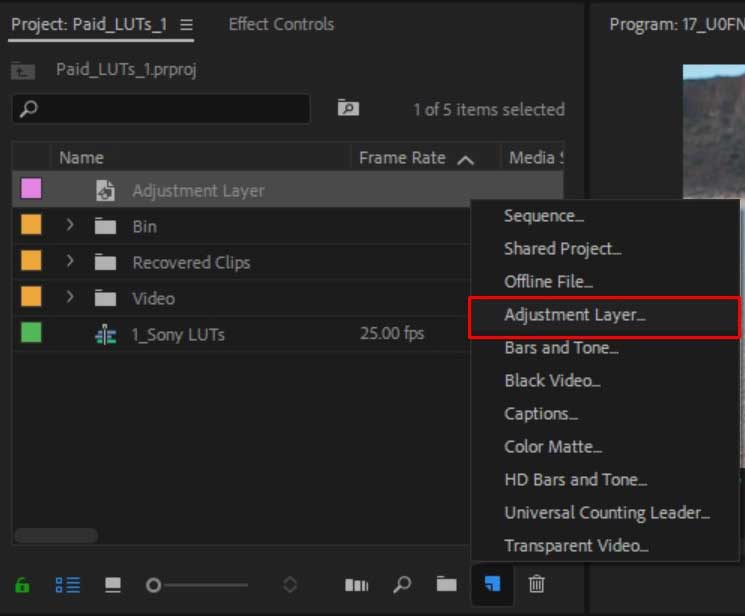Open the Program monitor tab

677,24
